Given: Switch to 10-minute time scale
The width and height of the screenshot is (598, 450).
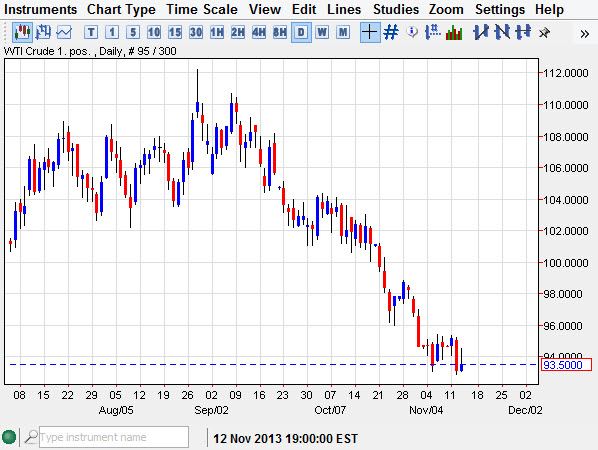Looking at the screenshot, I should click(154, 32).
